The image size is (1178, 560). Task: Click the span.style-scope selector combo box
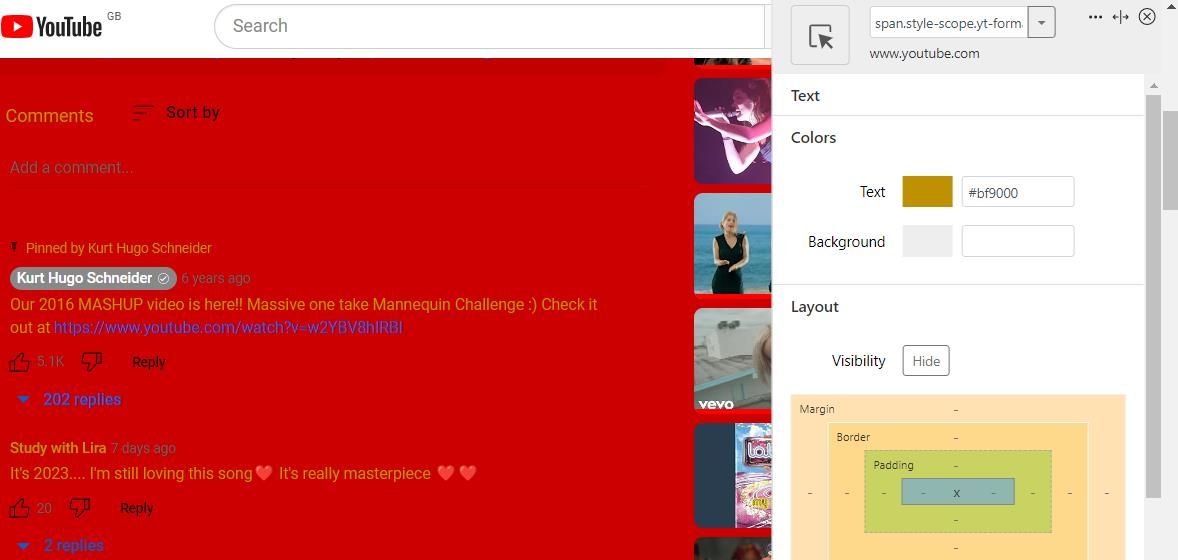pyautogui.click(x=949, y=23)
